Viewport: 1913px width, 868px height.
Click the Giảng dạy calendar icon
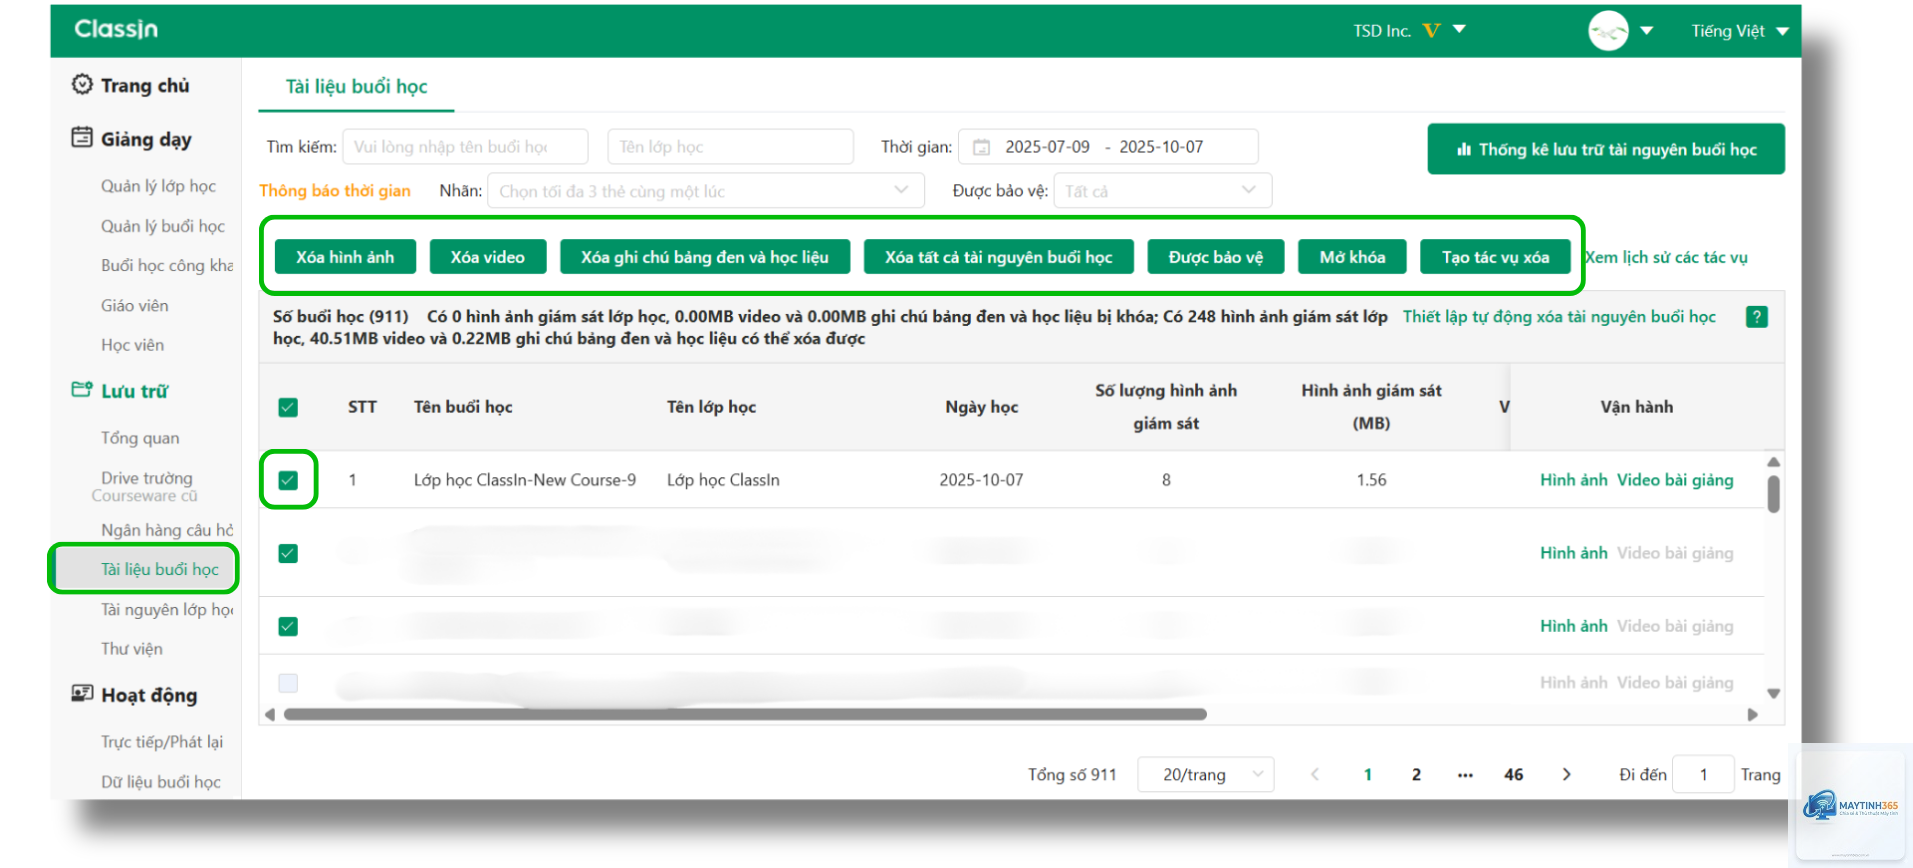[x=82, y=138]
